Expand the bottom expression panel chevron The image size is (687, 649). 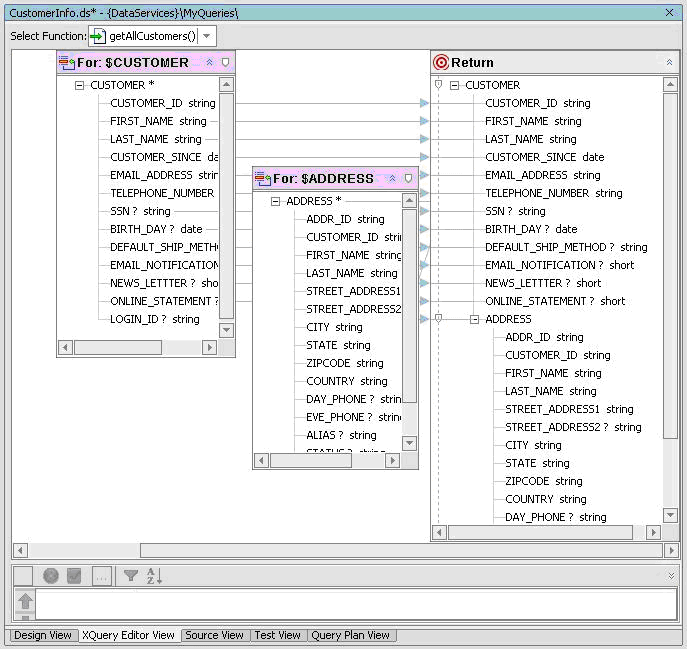click(x=671, y=575)
